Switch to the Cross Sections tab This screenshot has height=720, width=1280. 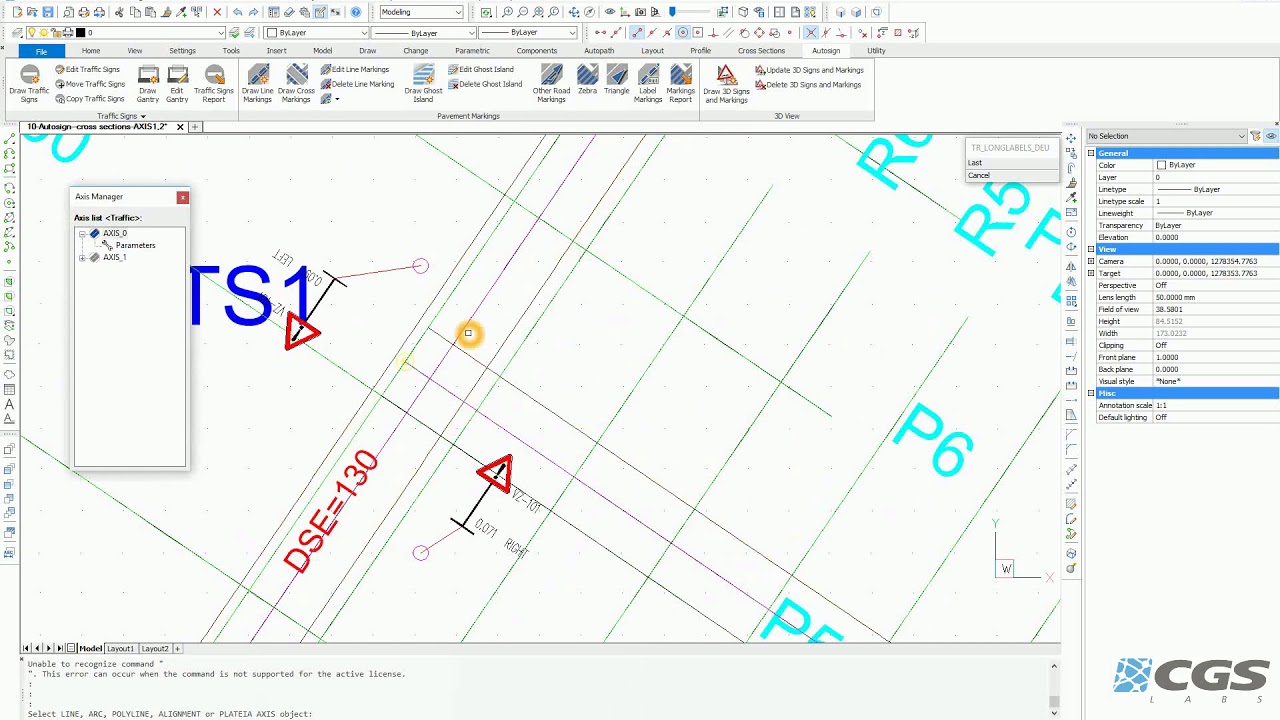click(x=761, y=50)
